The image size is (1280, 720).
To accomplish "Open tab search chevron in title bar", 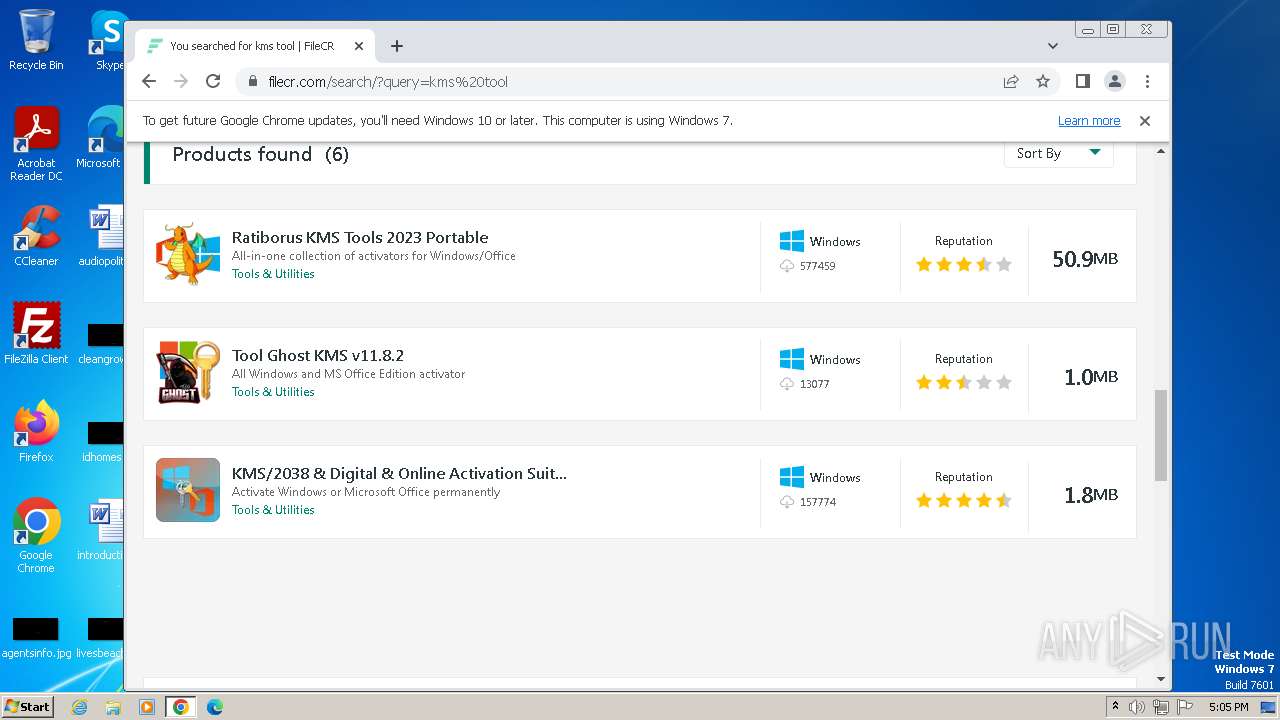I will point(1053,46).
